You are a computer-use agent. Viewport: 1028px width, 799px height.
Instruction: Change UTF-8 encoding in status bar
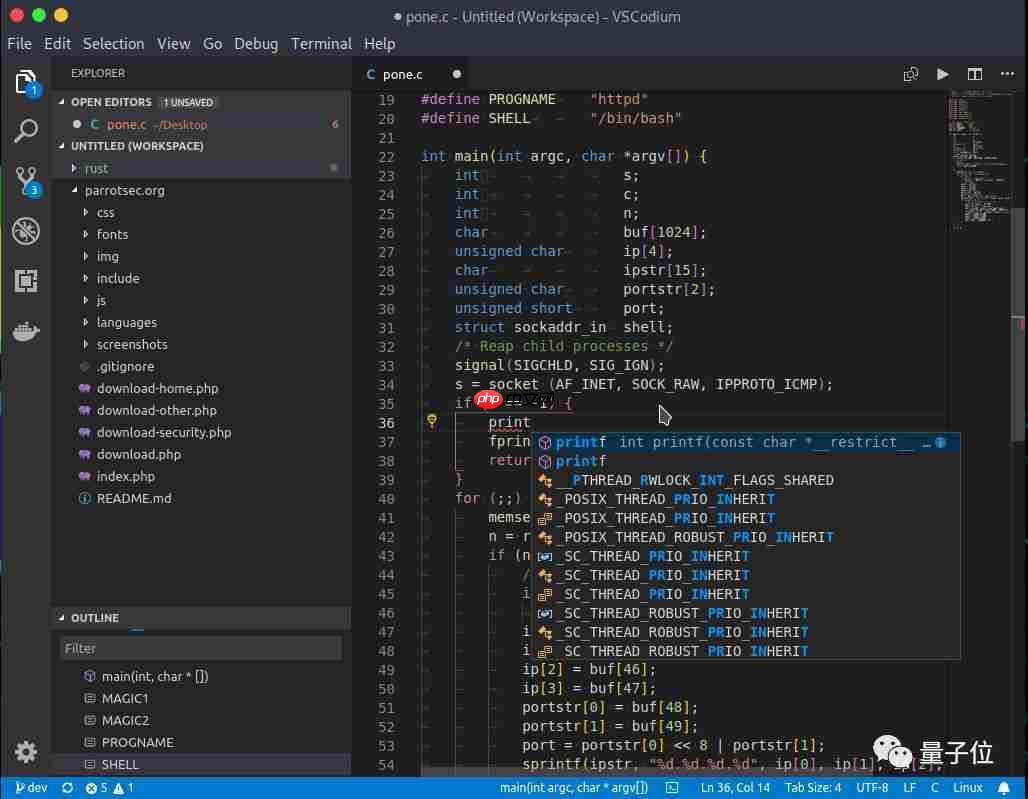872,788
